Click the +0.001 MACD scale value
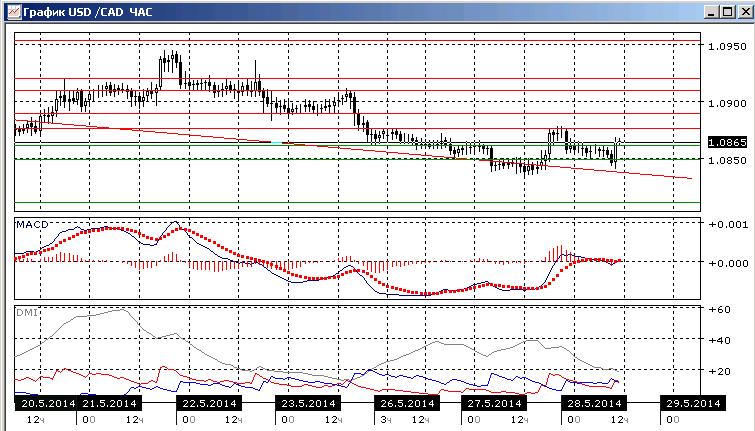The width and height of the screenshot is (755, 431). click(729, 224)
